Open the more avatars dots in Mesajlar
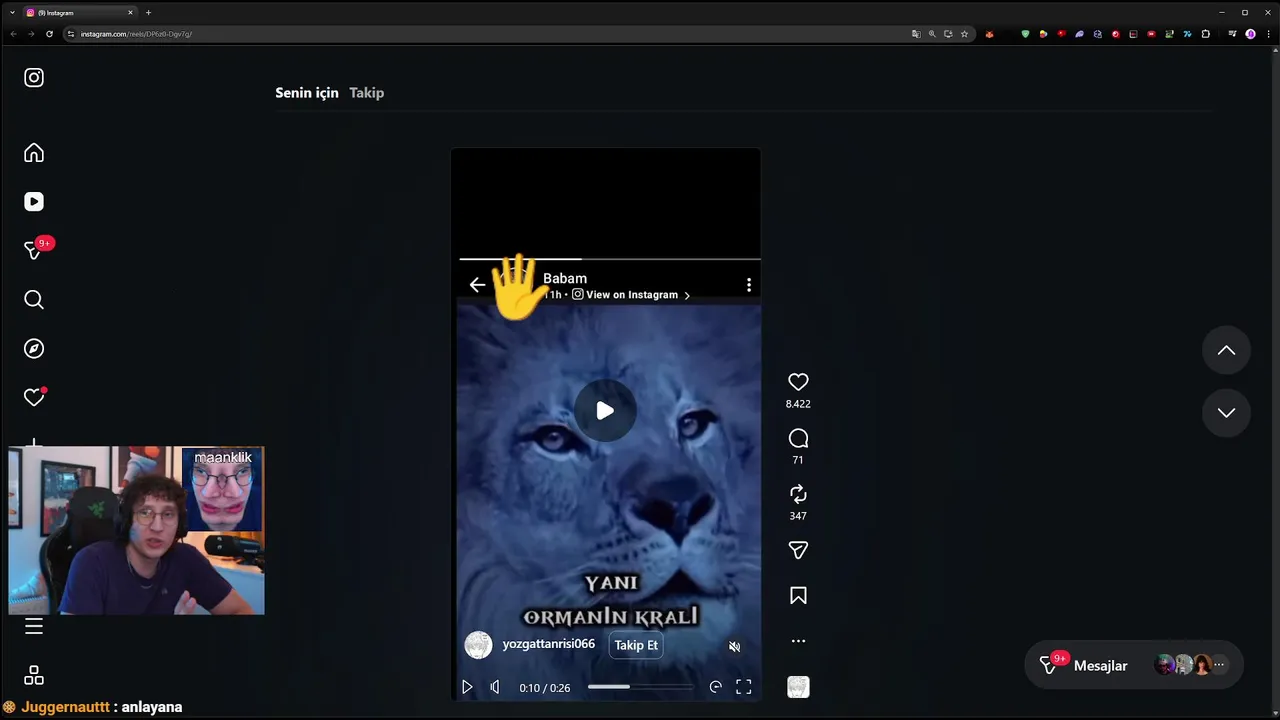 point(1218,665)
